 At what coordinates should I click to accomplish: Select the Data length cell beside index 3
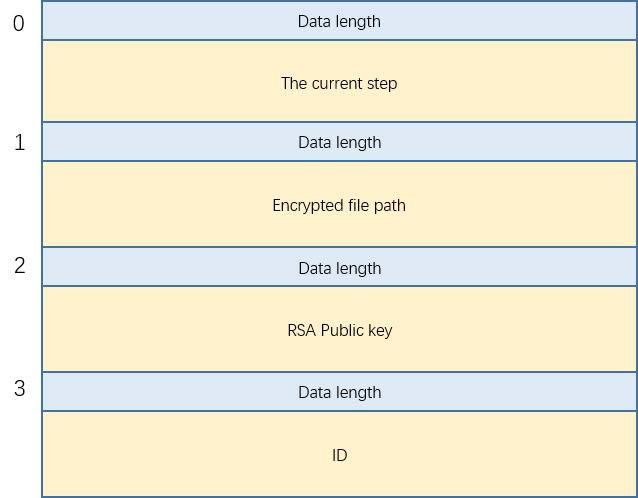pos(339,392)
